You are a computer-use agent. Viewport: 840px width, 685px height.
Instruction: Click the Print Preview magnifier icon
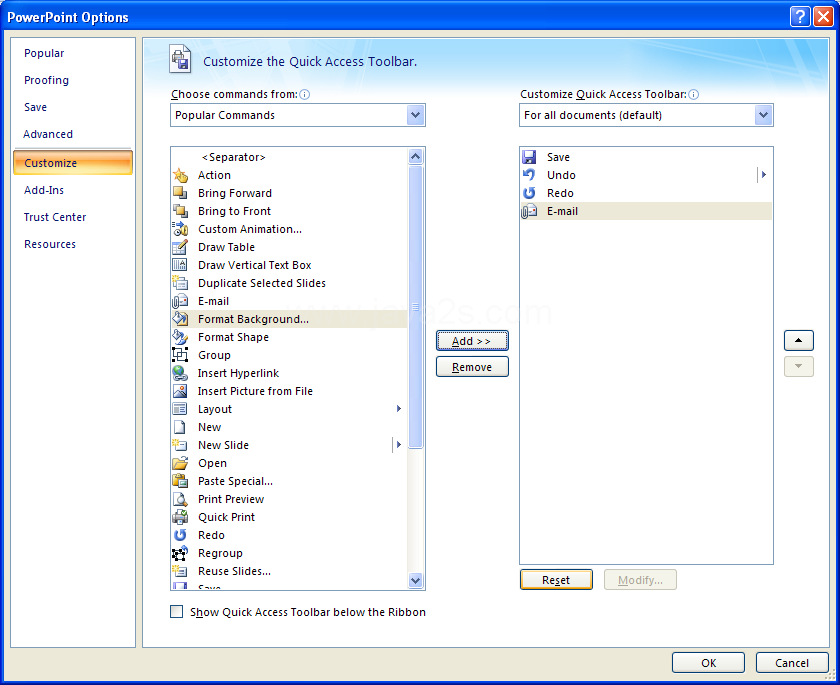[x=180, y=499]
